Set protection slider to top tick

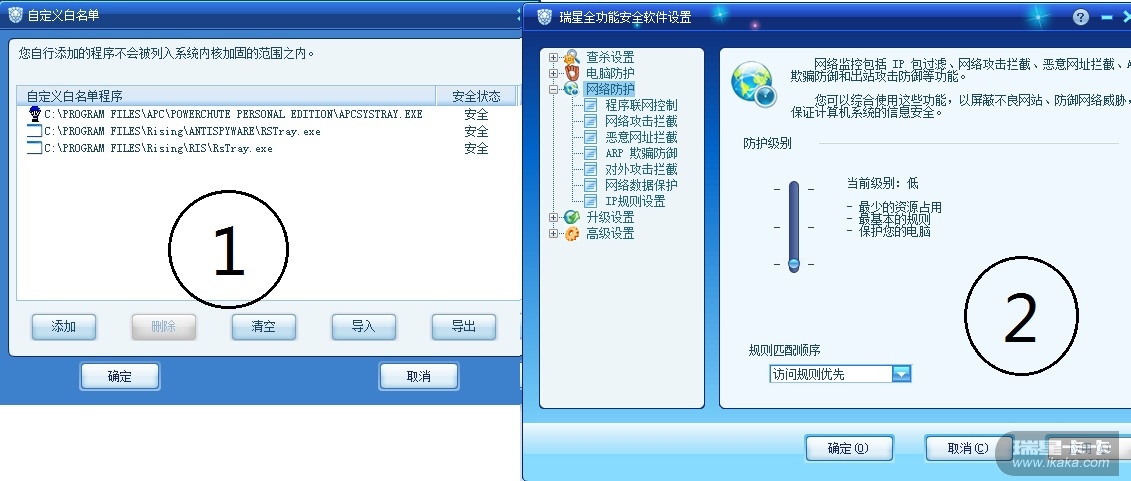793,189
